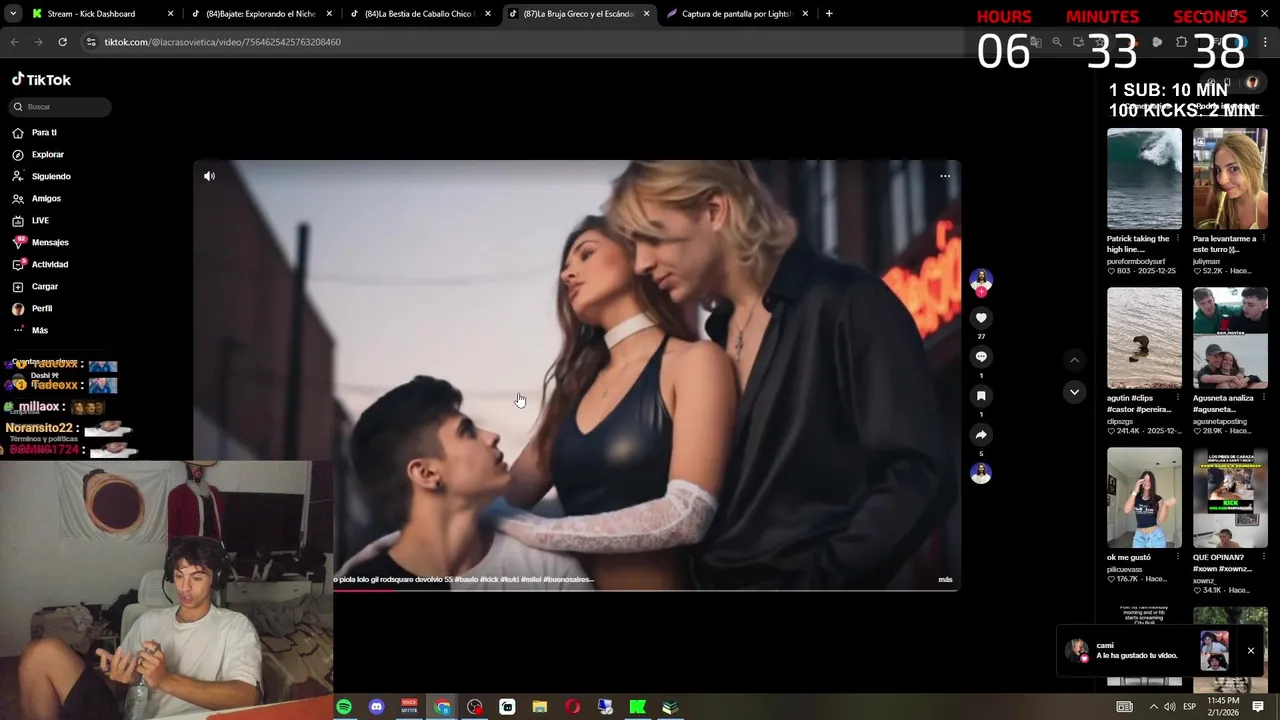Click the Buscar search field
This screenshot has width=1280, height=720.
[59, 107]
